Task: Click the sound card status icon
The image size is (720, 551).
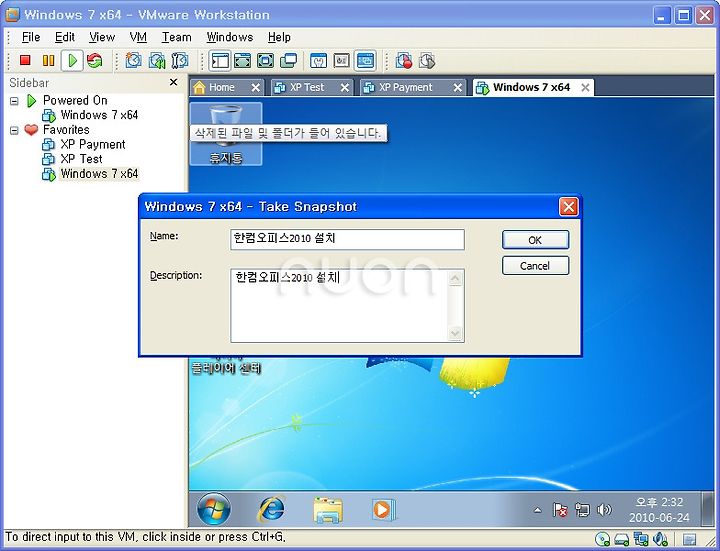Action: point(660,539)
